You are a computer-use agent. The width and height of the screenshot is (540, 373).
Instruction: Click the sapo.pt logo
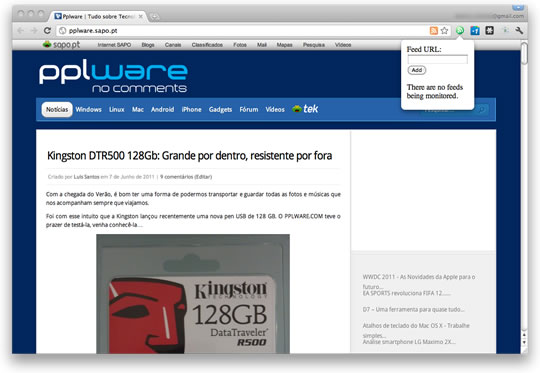61,45
